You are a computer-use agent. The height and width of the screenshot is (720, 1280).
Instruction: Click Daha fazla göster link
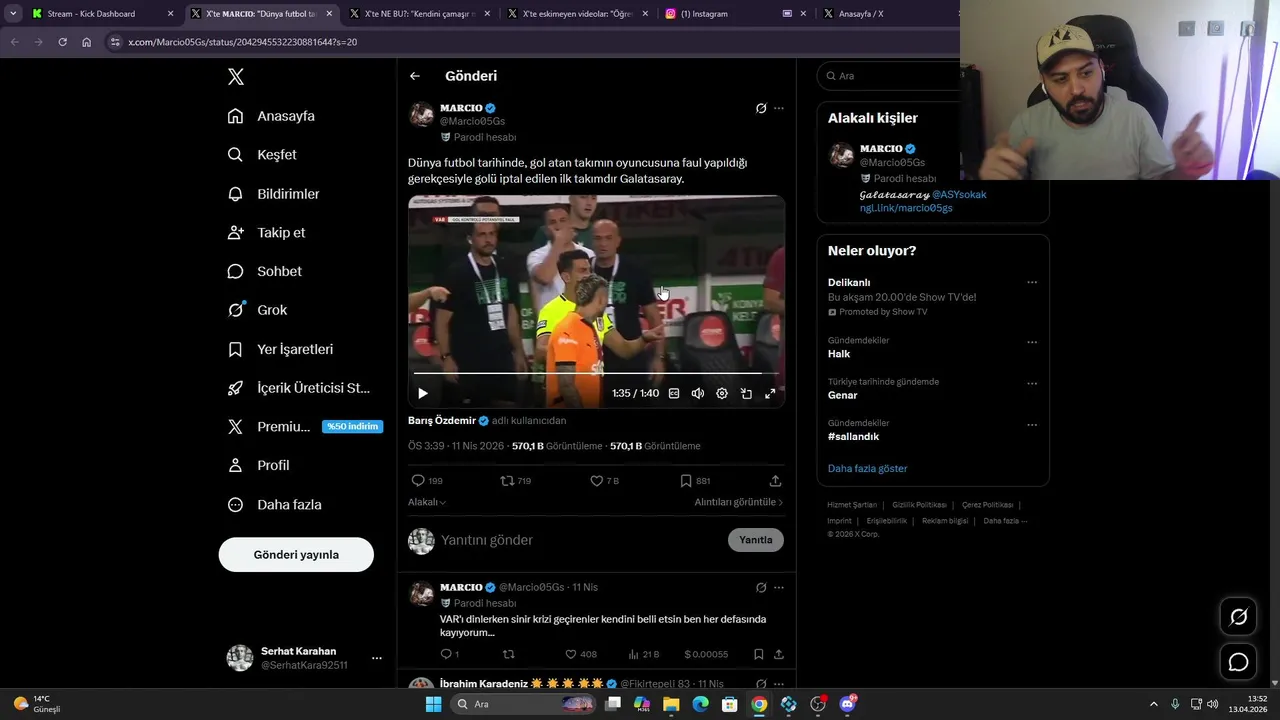[868, 469]
